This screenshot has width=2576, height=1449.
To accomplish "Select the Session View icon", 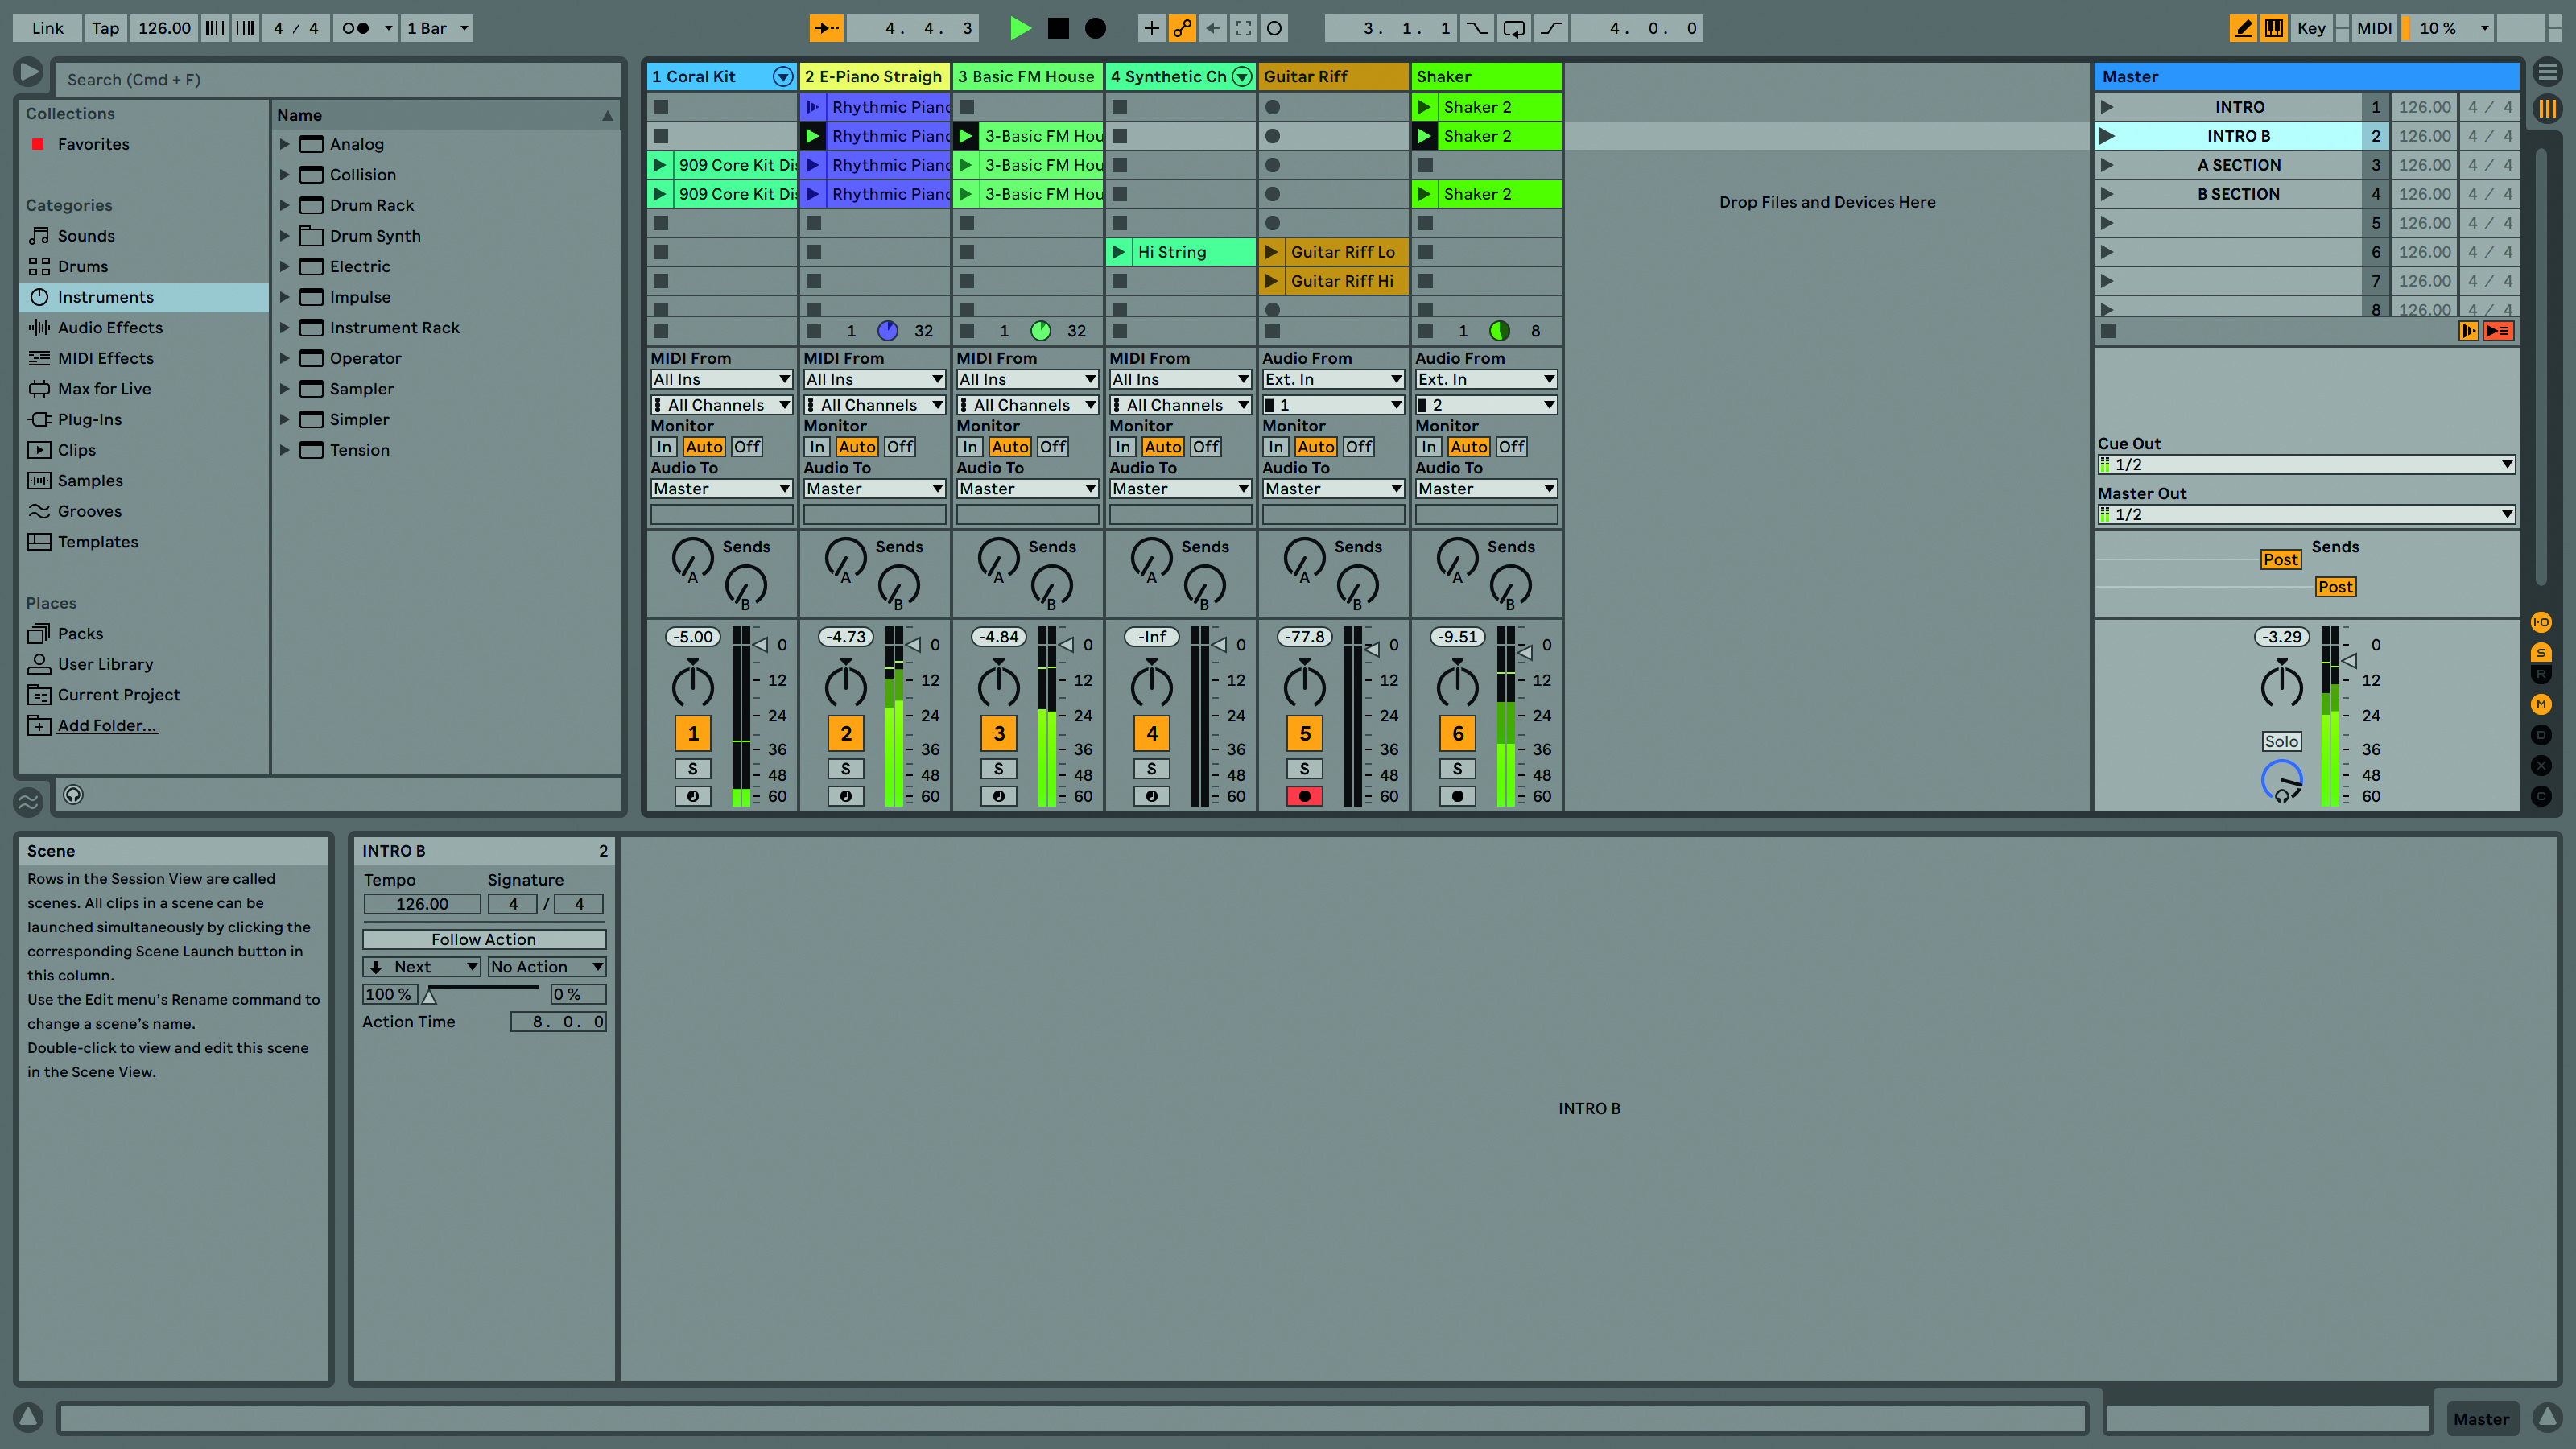I will point(2547,108).
